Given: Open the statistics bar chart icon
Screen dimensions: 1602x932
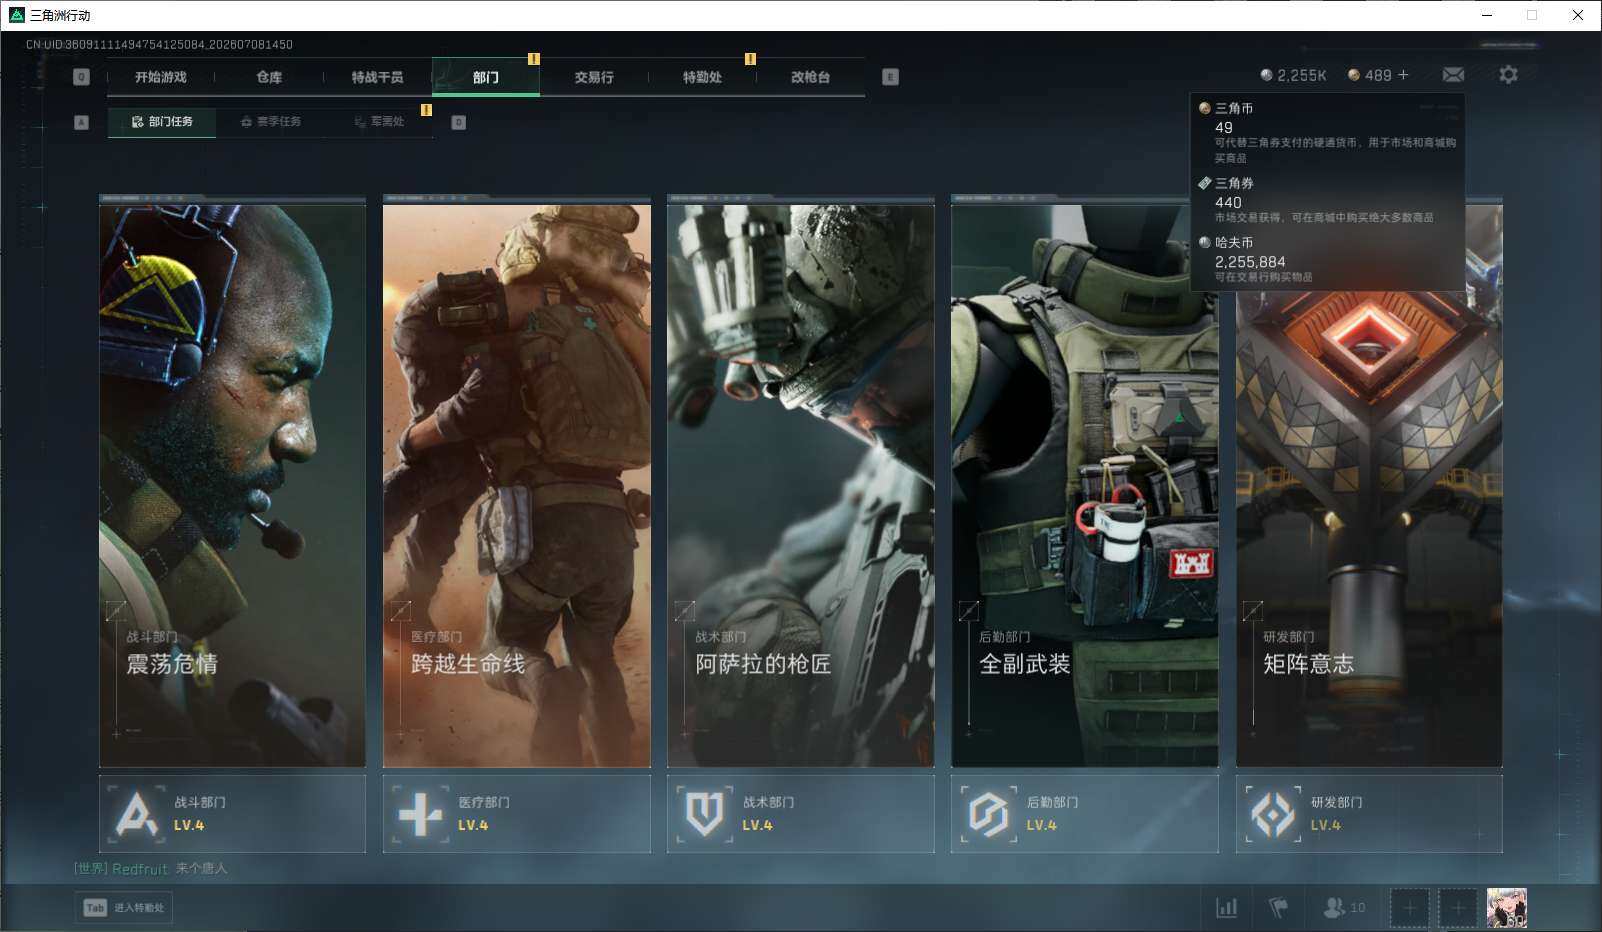Looking at the screenshot, I should pos(1226,908).
